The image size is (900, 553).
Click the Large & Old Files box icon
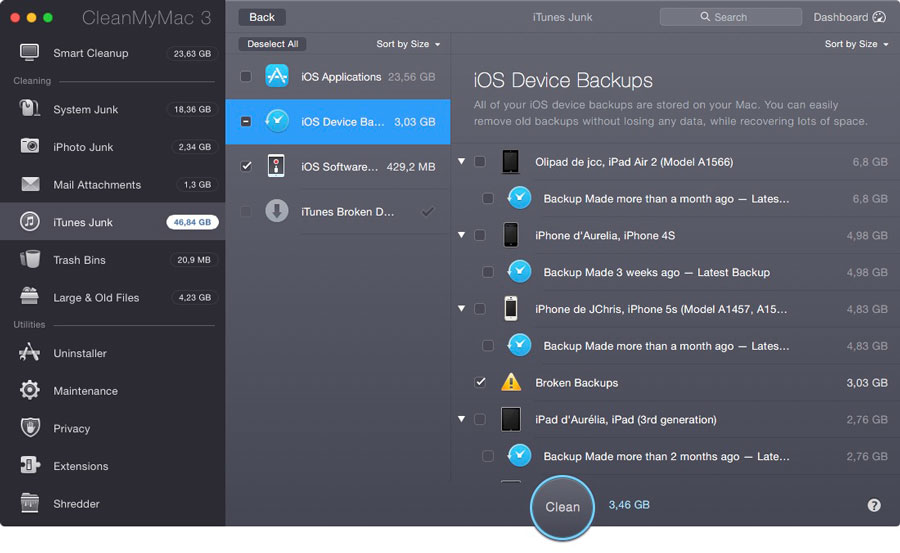click(x=29, y=296)
